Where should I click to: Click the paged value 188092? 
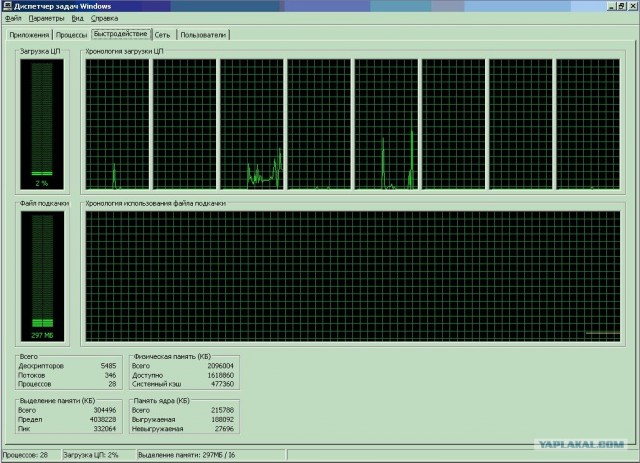[222, 419]
